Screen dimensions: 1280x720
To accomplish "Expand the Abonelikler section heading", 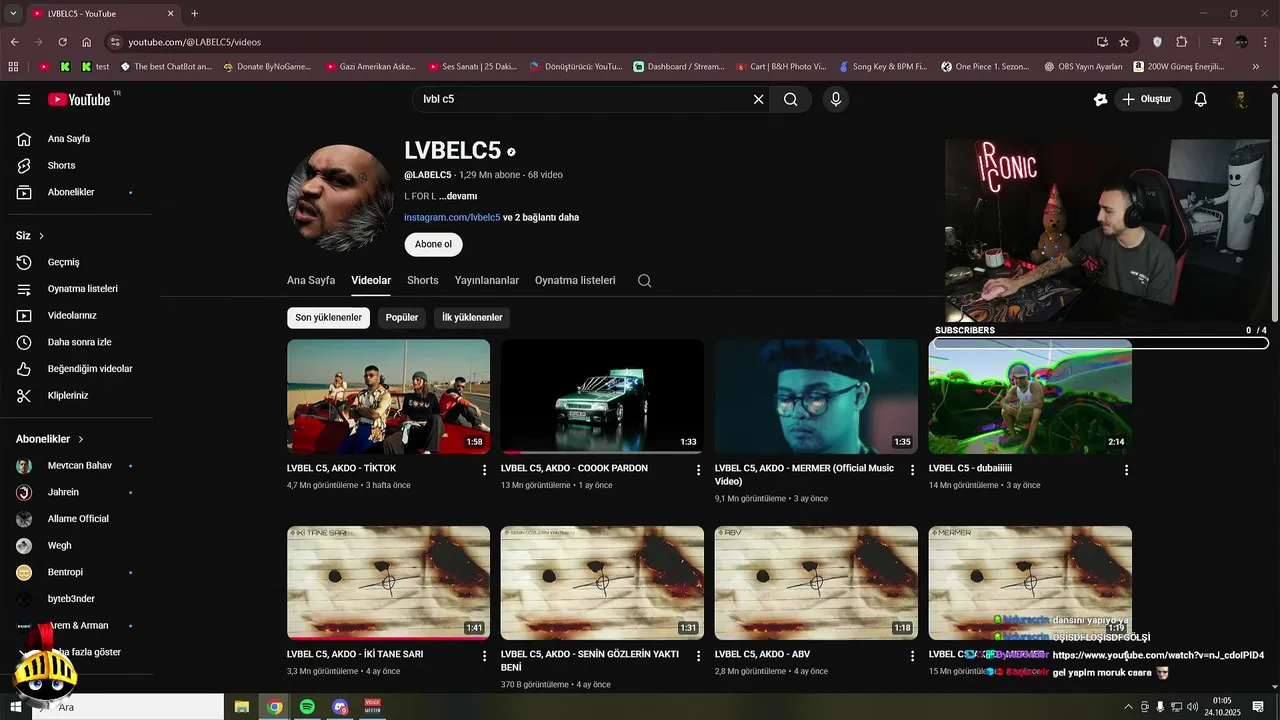I will 50,439.
